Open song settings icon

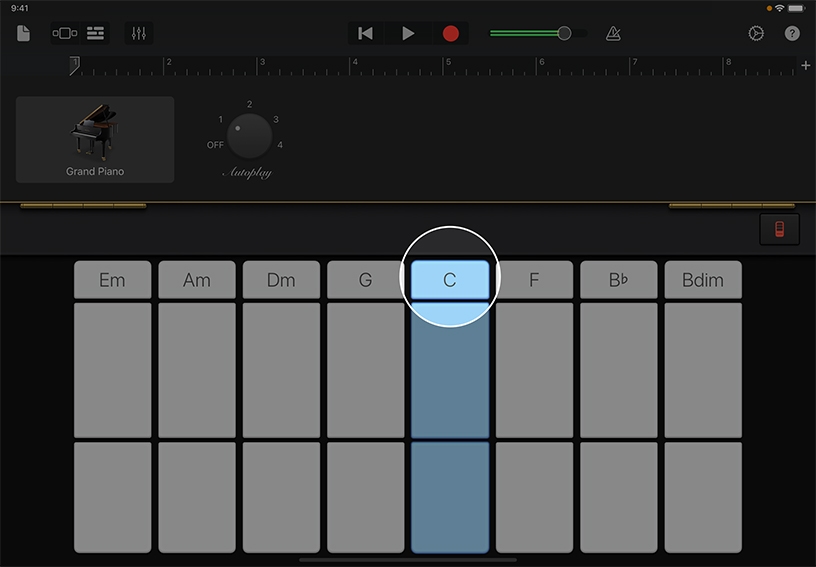point(756,33)
